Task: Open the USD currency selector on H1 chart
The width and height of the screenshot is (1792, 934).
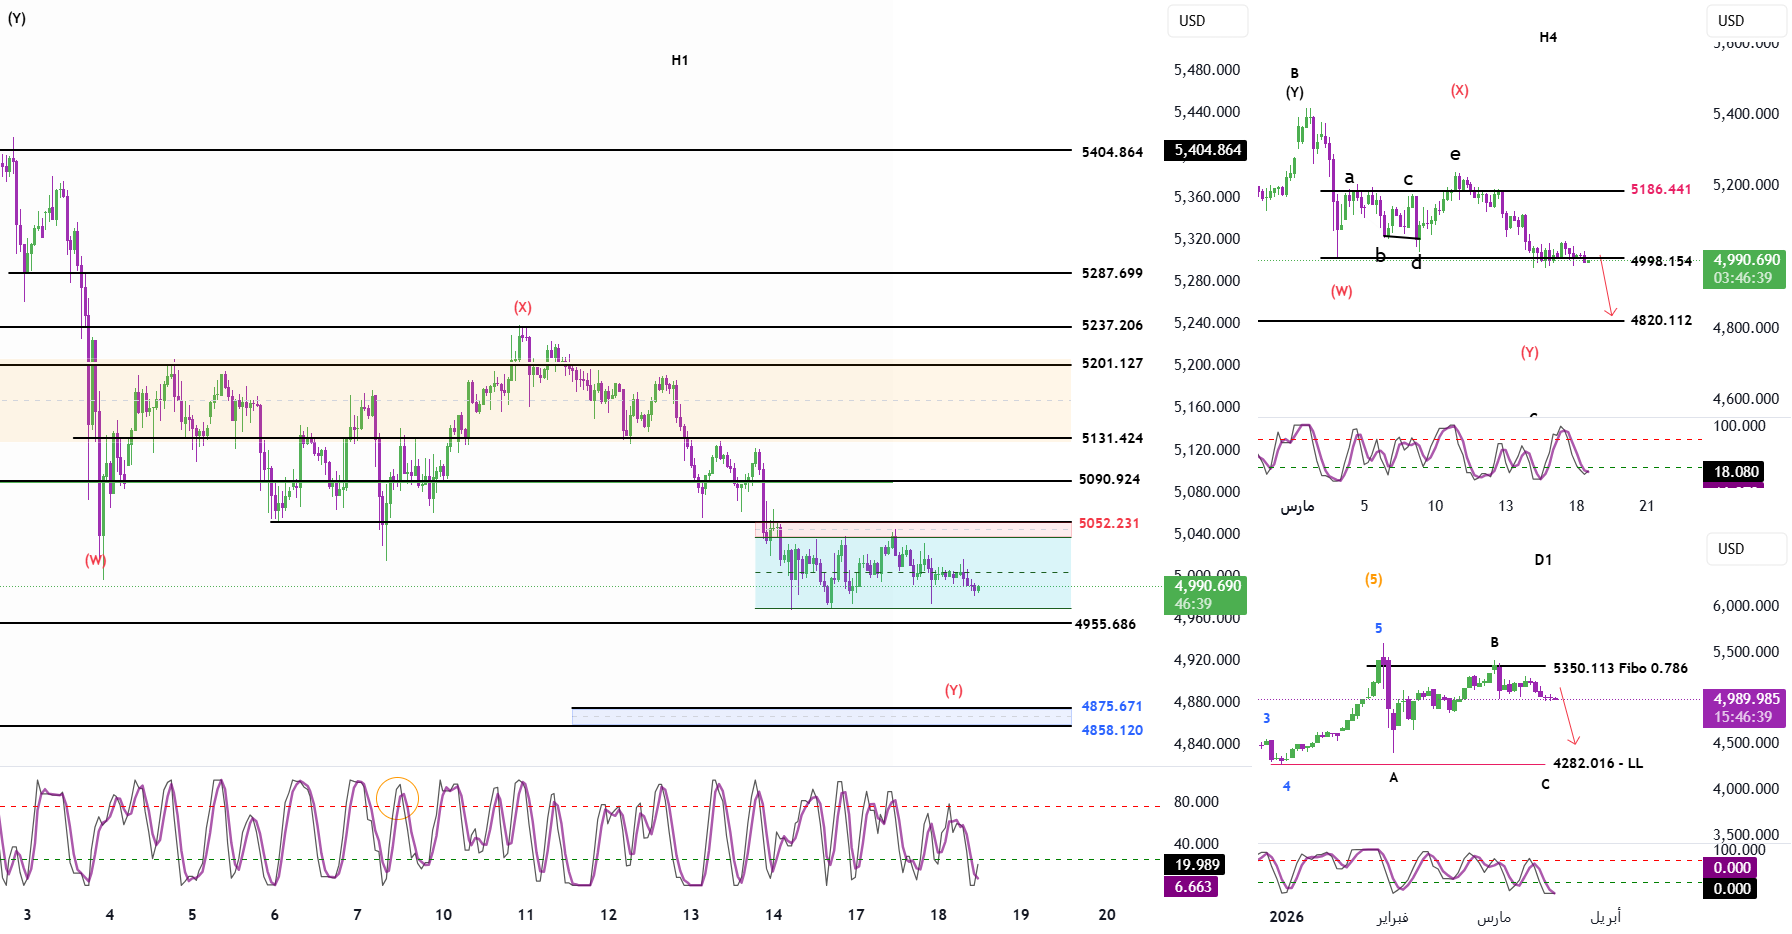Action: 1207,21
